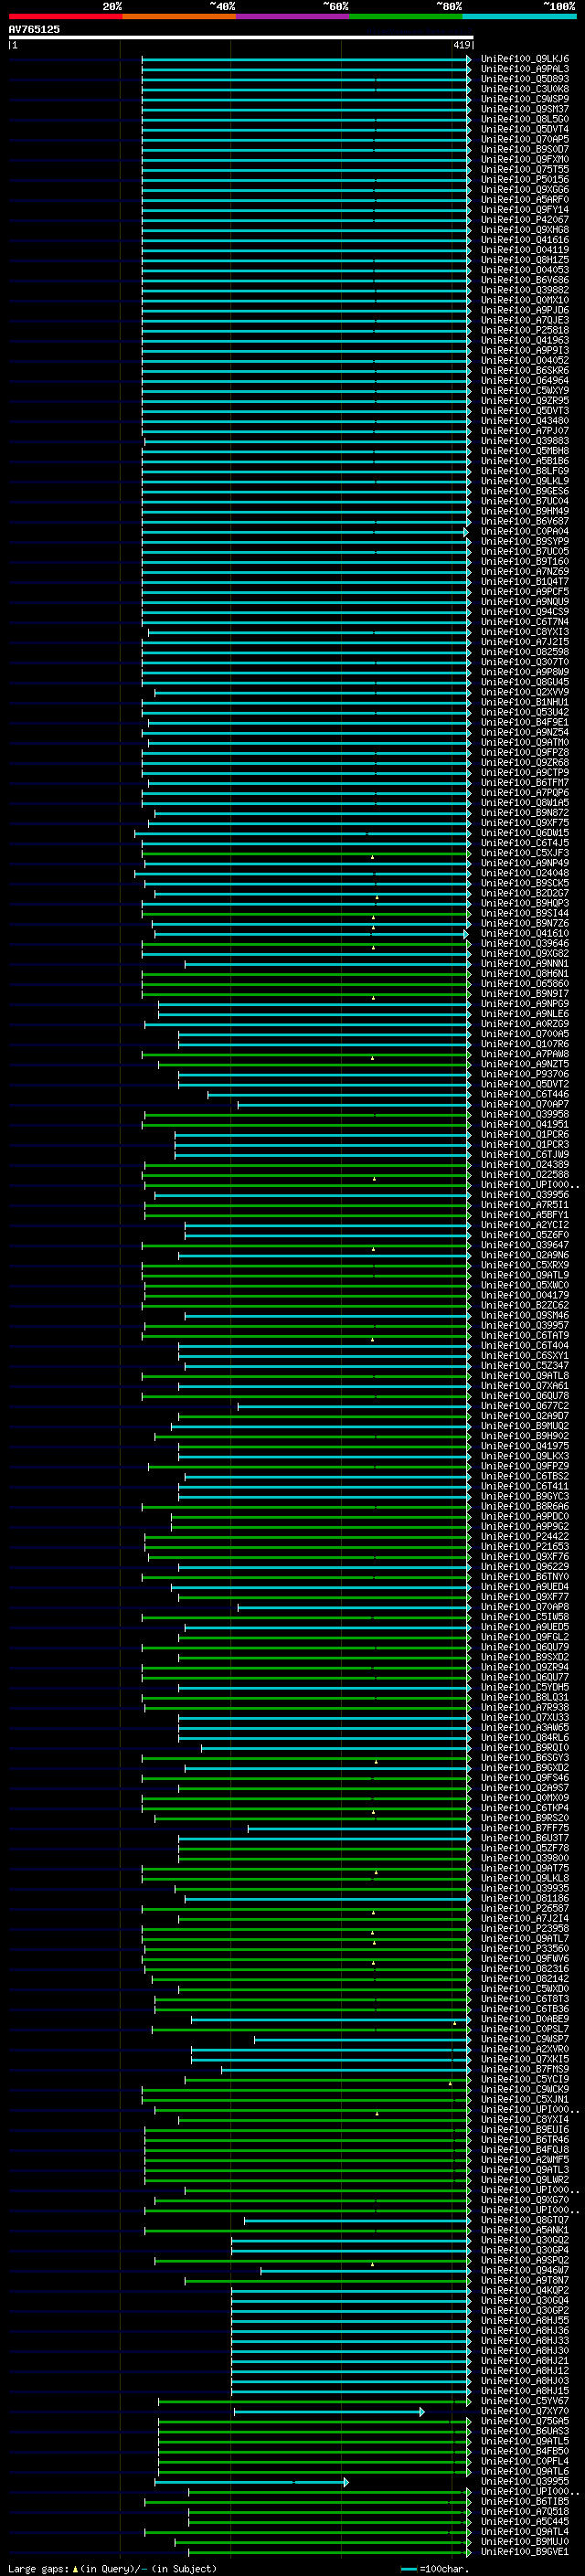Screen dimensions: 585x2576
Task: Select hit label UniRef100_C9WSP9
Action: click(x=524, y=99)
